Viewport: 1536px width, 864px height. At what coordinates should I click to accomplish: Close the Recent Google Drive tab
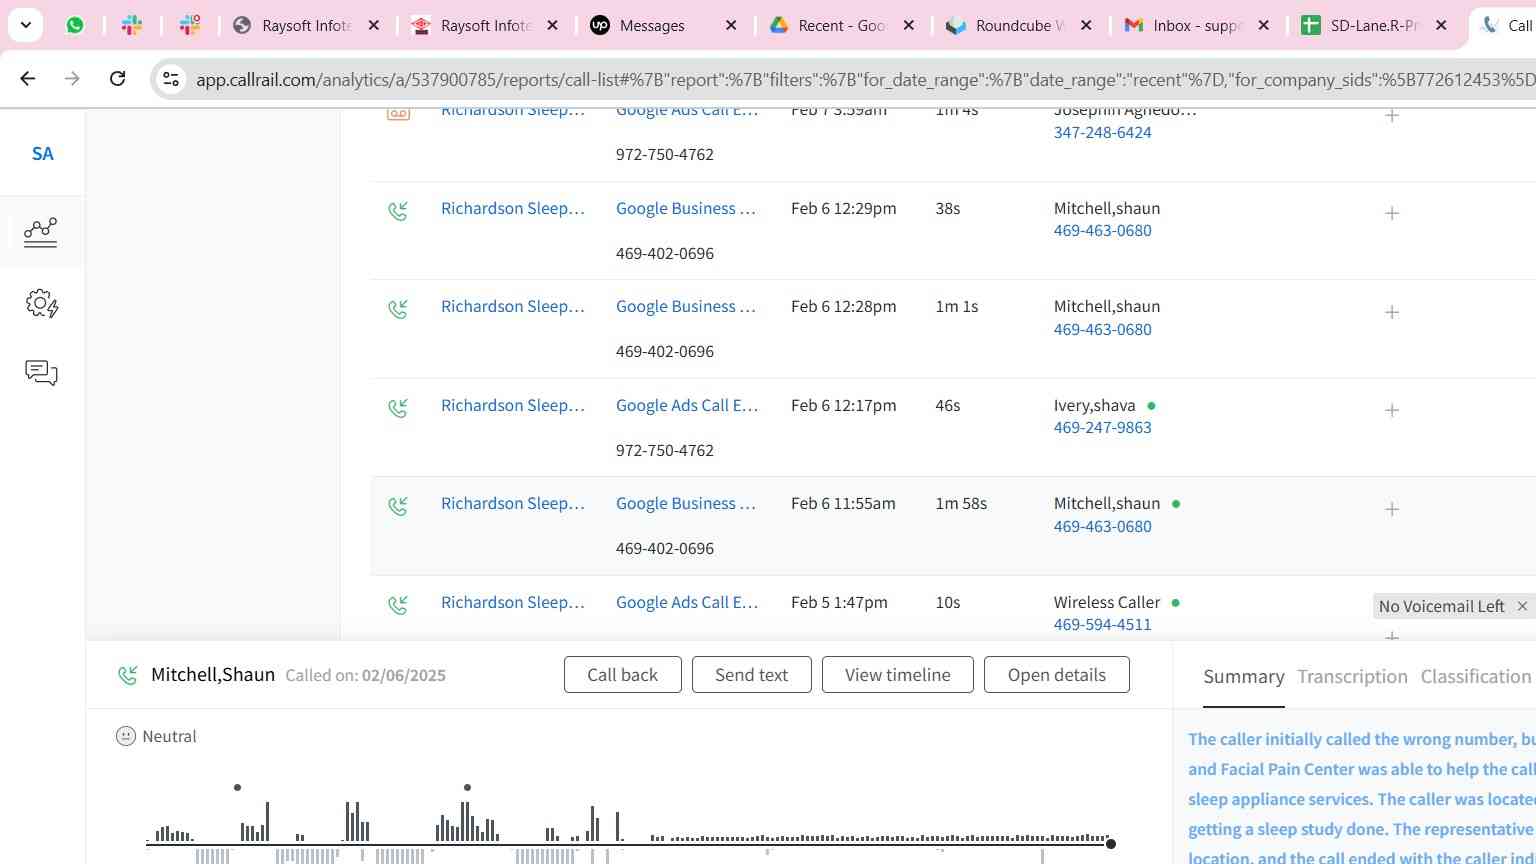pyautogui.click(x=909, y=25)
